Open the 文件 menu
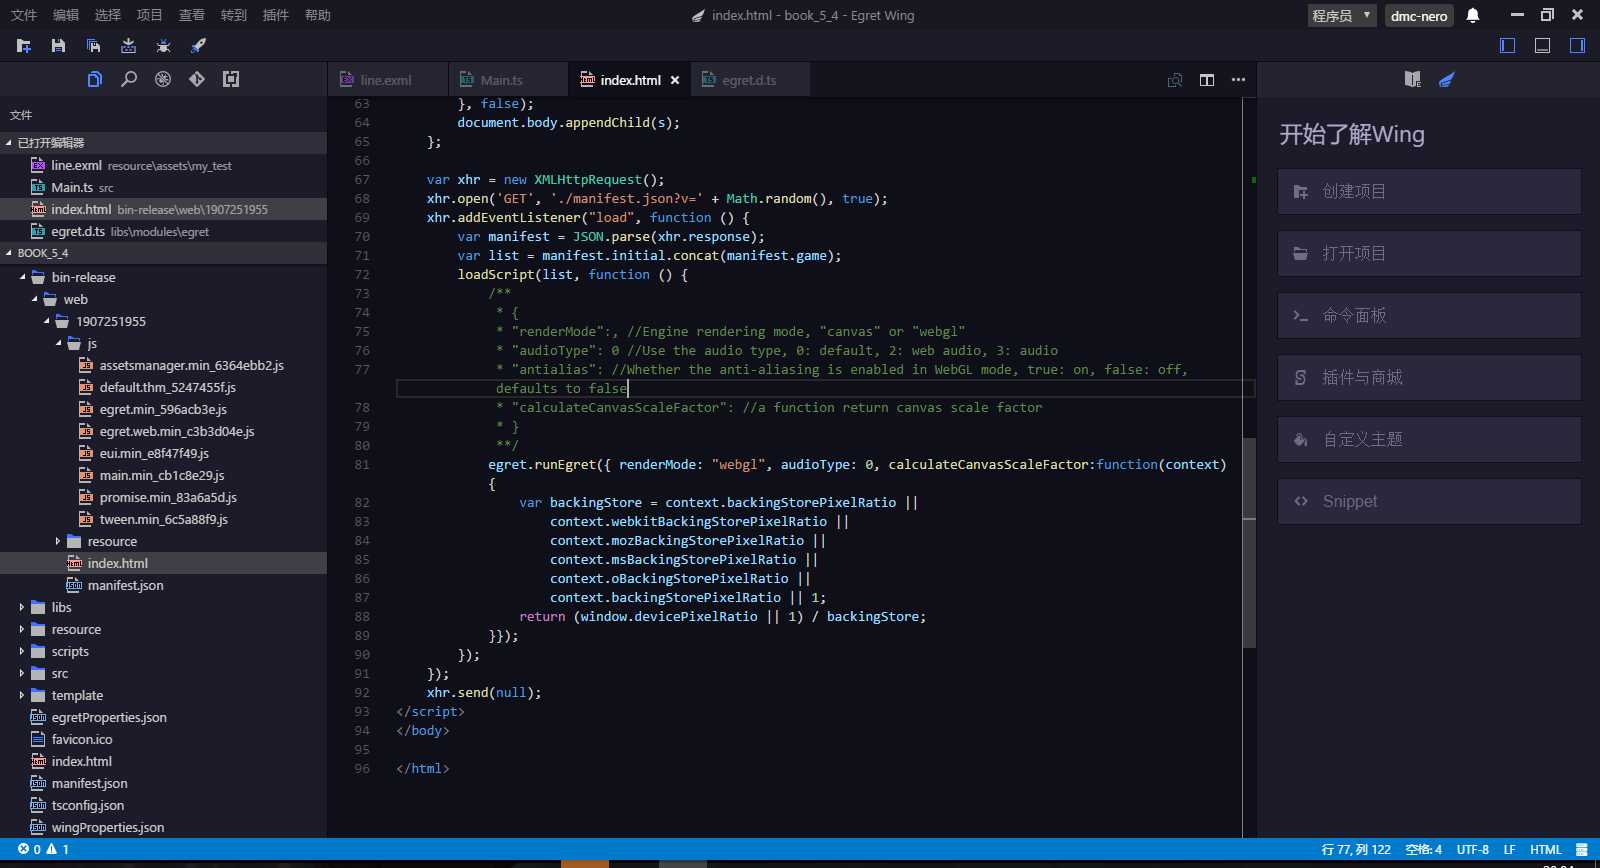The width and height of the screenshot is (1600, 868). coord(23,15)
